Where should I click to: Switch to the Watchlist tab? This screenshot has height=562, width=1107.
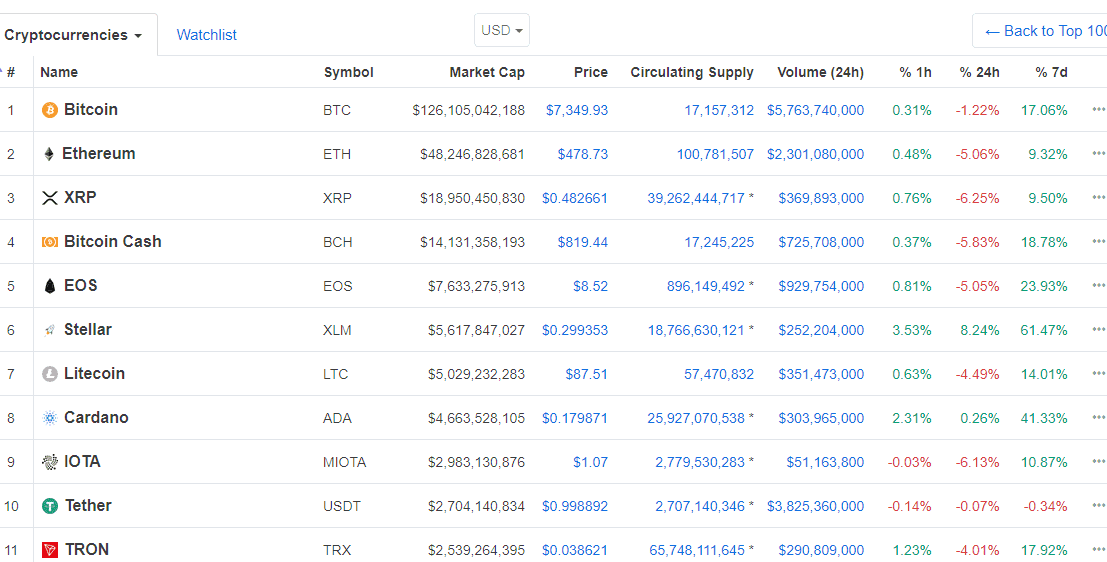click(206, 35)
